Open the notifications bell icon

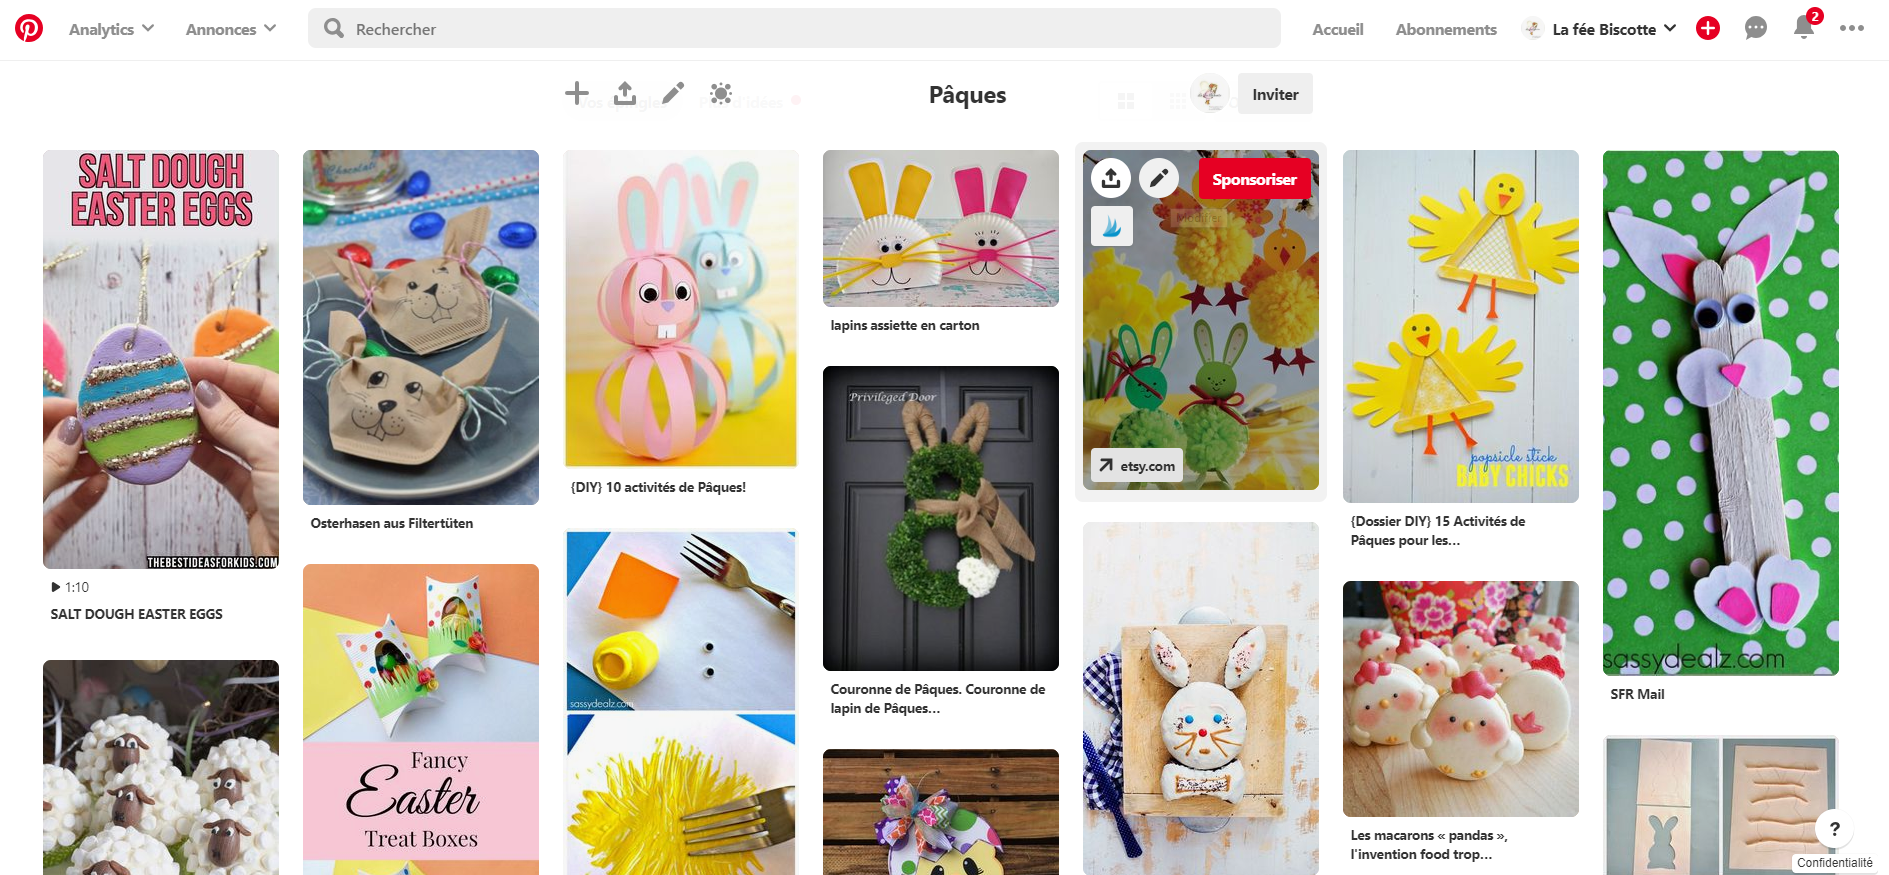1804,27
